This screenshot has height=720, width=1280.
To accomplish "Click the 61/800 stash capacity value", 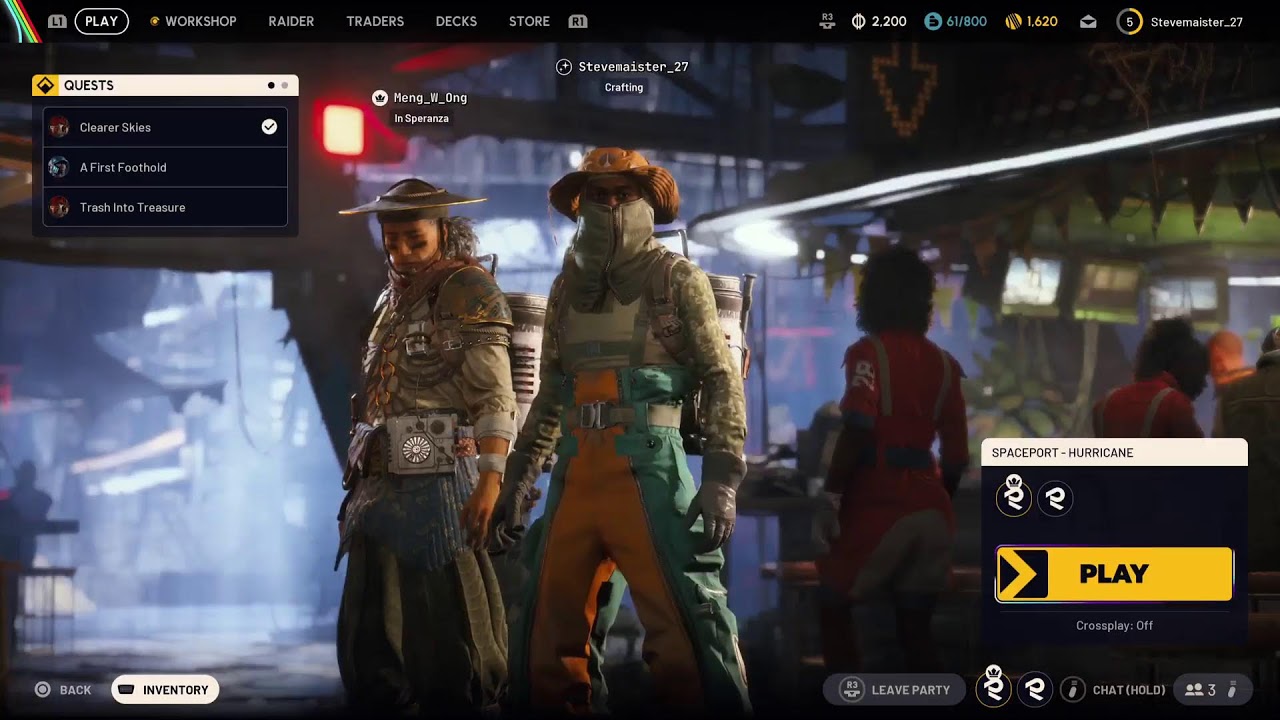I will click(x=966, y=21).
